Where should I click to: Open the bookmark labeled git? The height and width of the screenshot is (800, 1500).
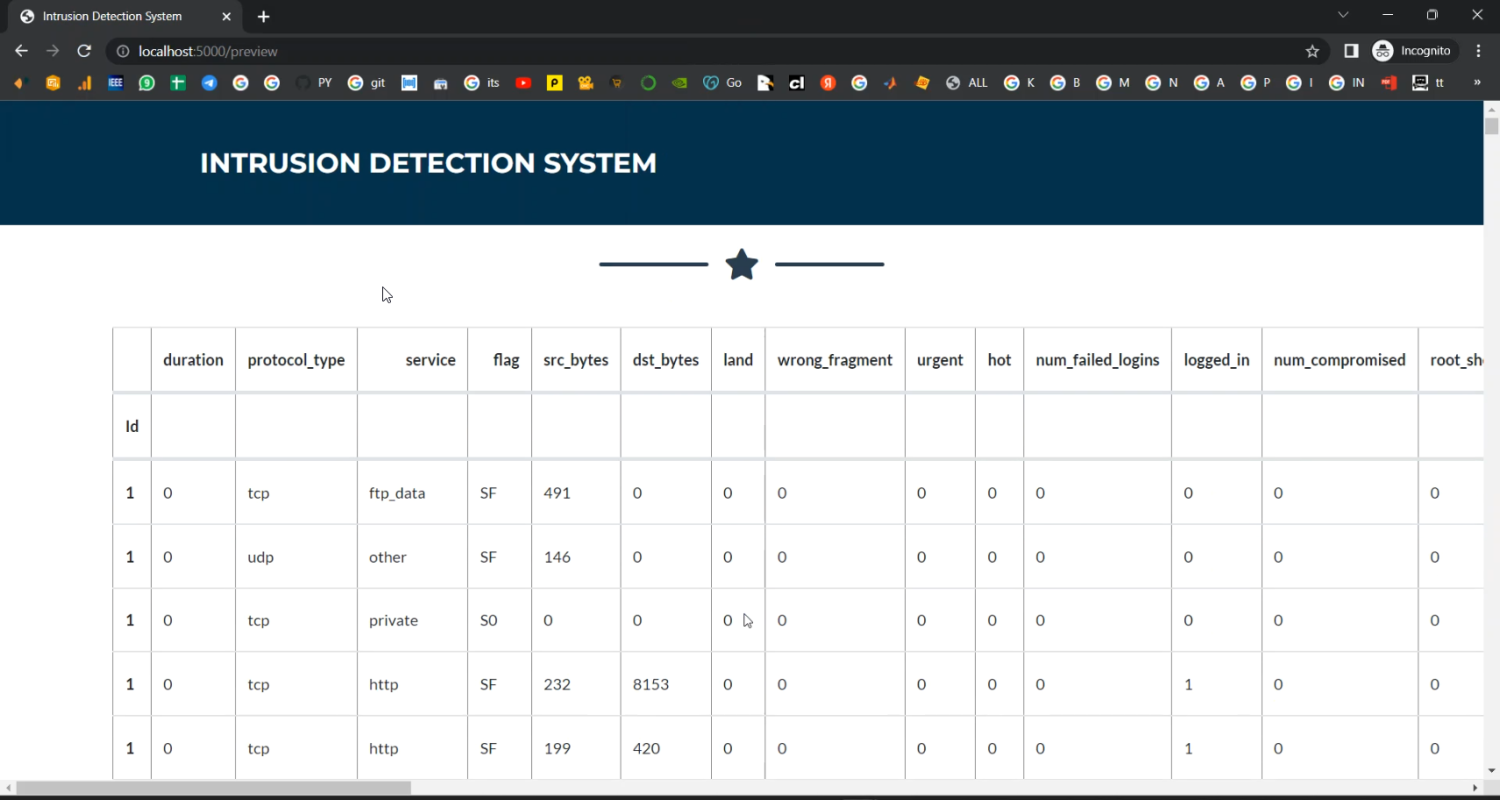click(365, 82)
